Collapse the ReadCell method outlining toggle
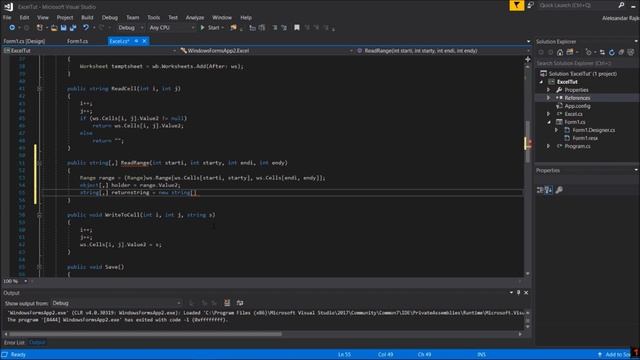Screen dimensions: 640x360 (x=39, y=89)
